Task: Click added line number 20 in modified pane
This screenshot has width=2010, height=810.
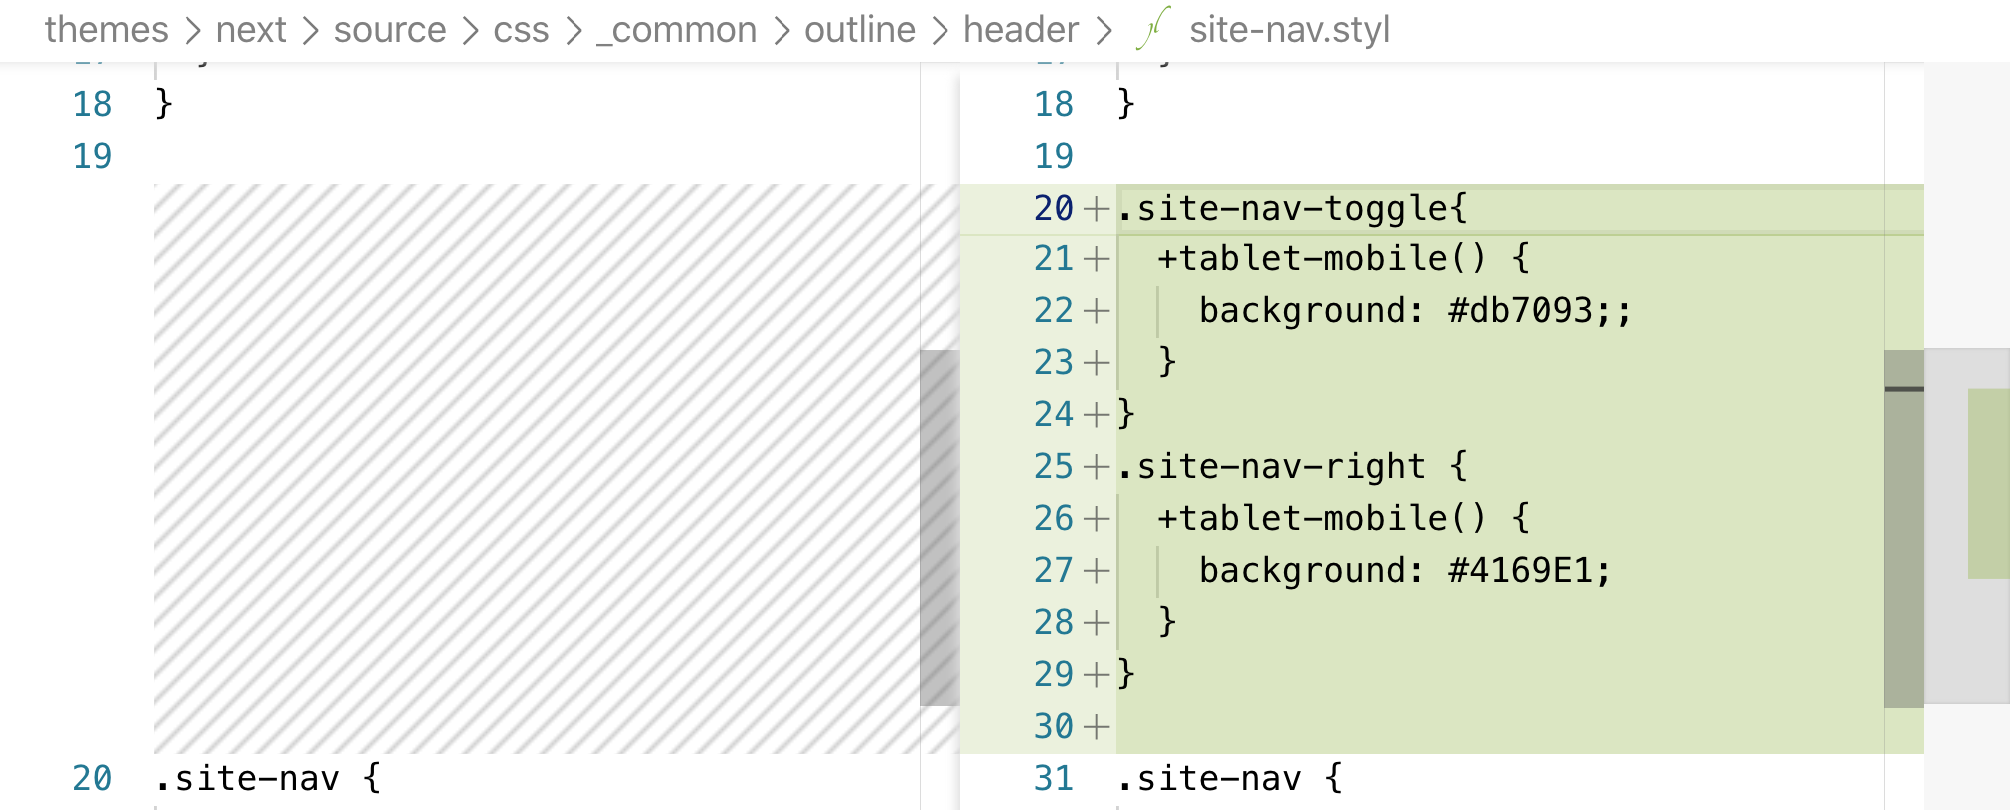Action: pyautogui.click(x=1054, y=208)
